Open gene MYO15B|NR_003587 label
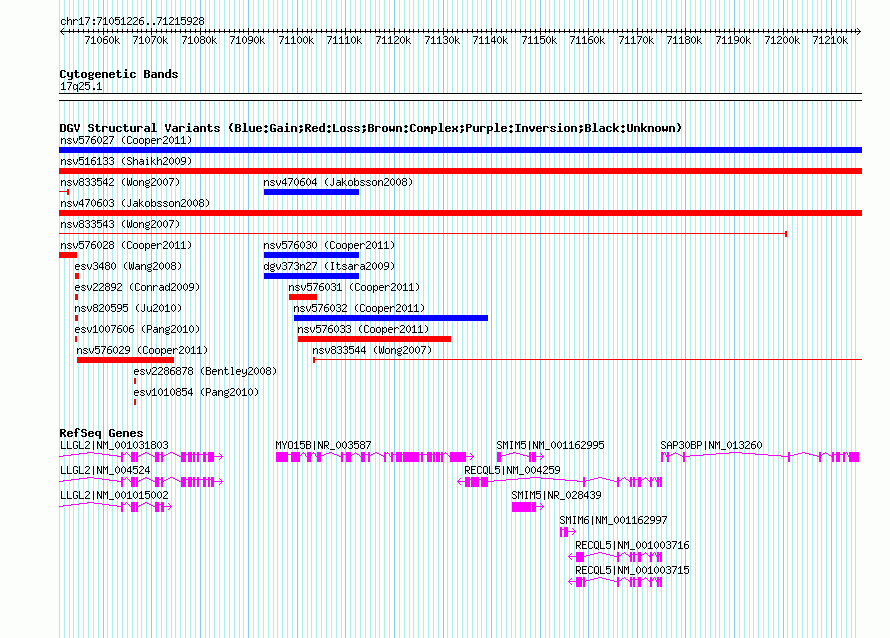This screenshot has height=638, width=890. pos(324,446)
